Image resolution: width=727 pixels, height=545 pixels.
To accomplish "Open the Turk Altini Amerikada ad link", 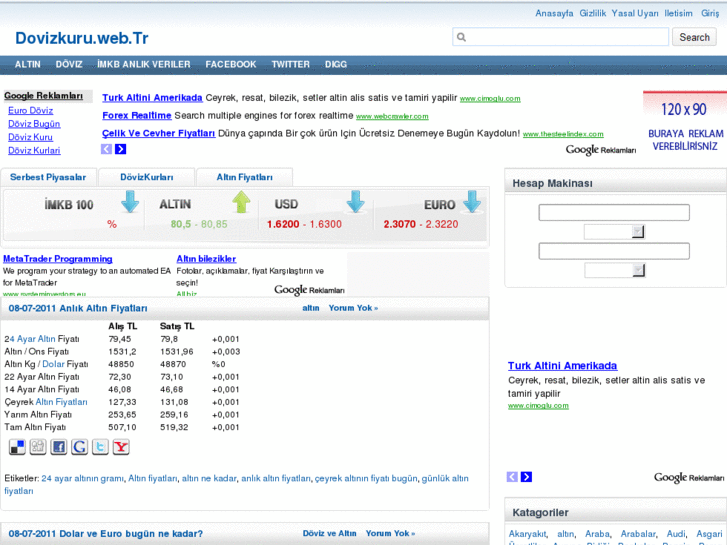I will 152,98.
